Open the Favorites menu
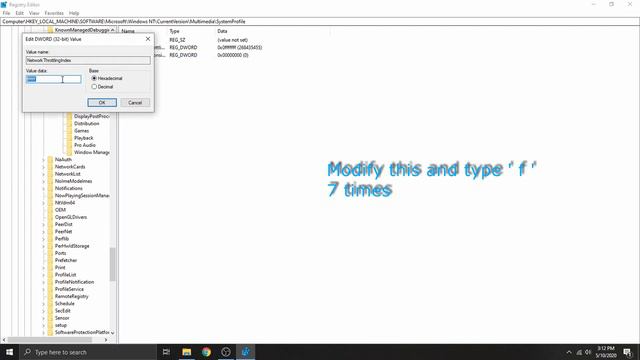 coord(54,13)
